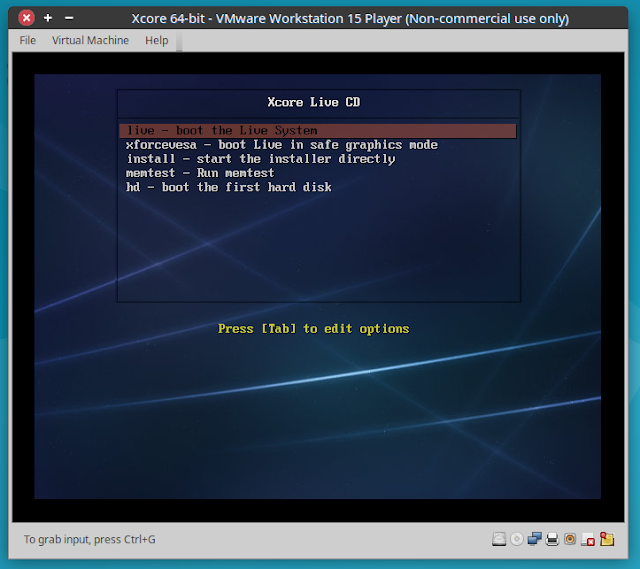Minimize window with the minus button
Viewport: 640px width, 569px height.
69,18
